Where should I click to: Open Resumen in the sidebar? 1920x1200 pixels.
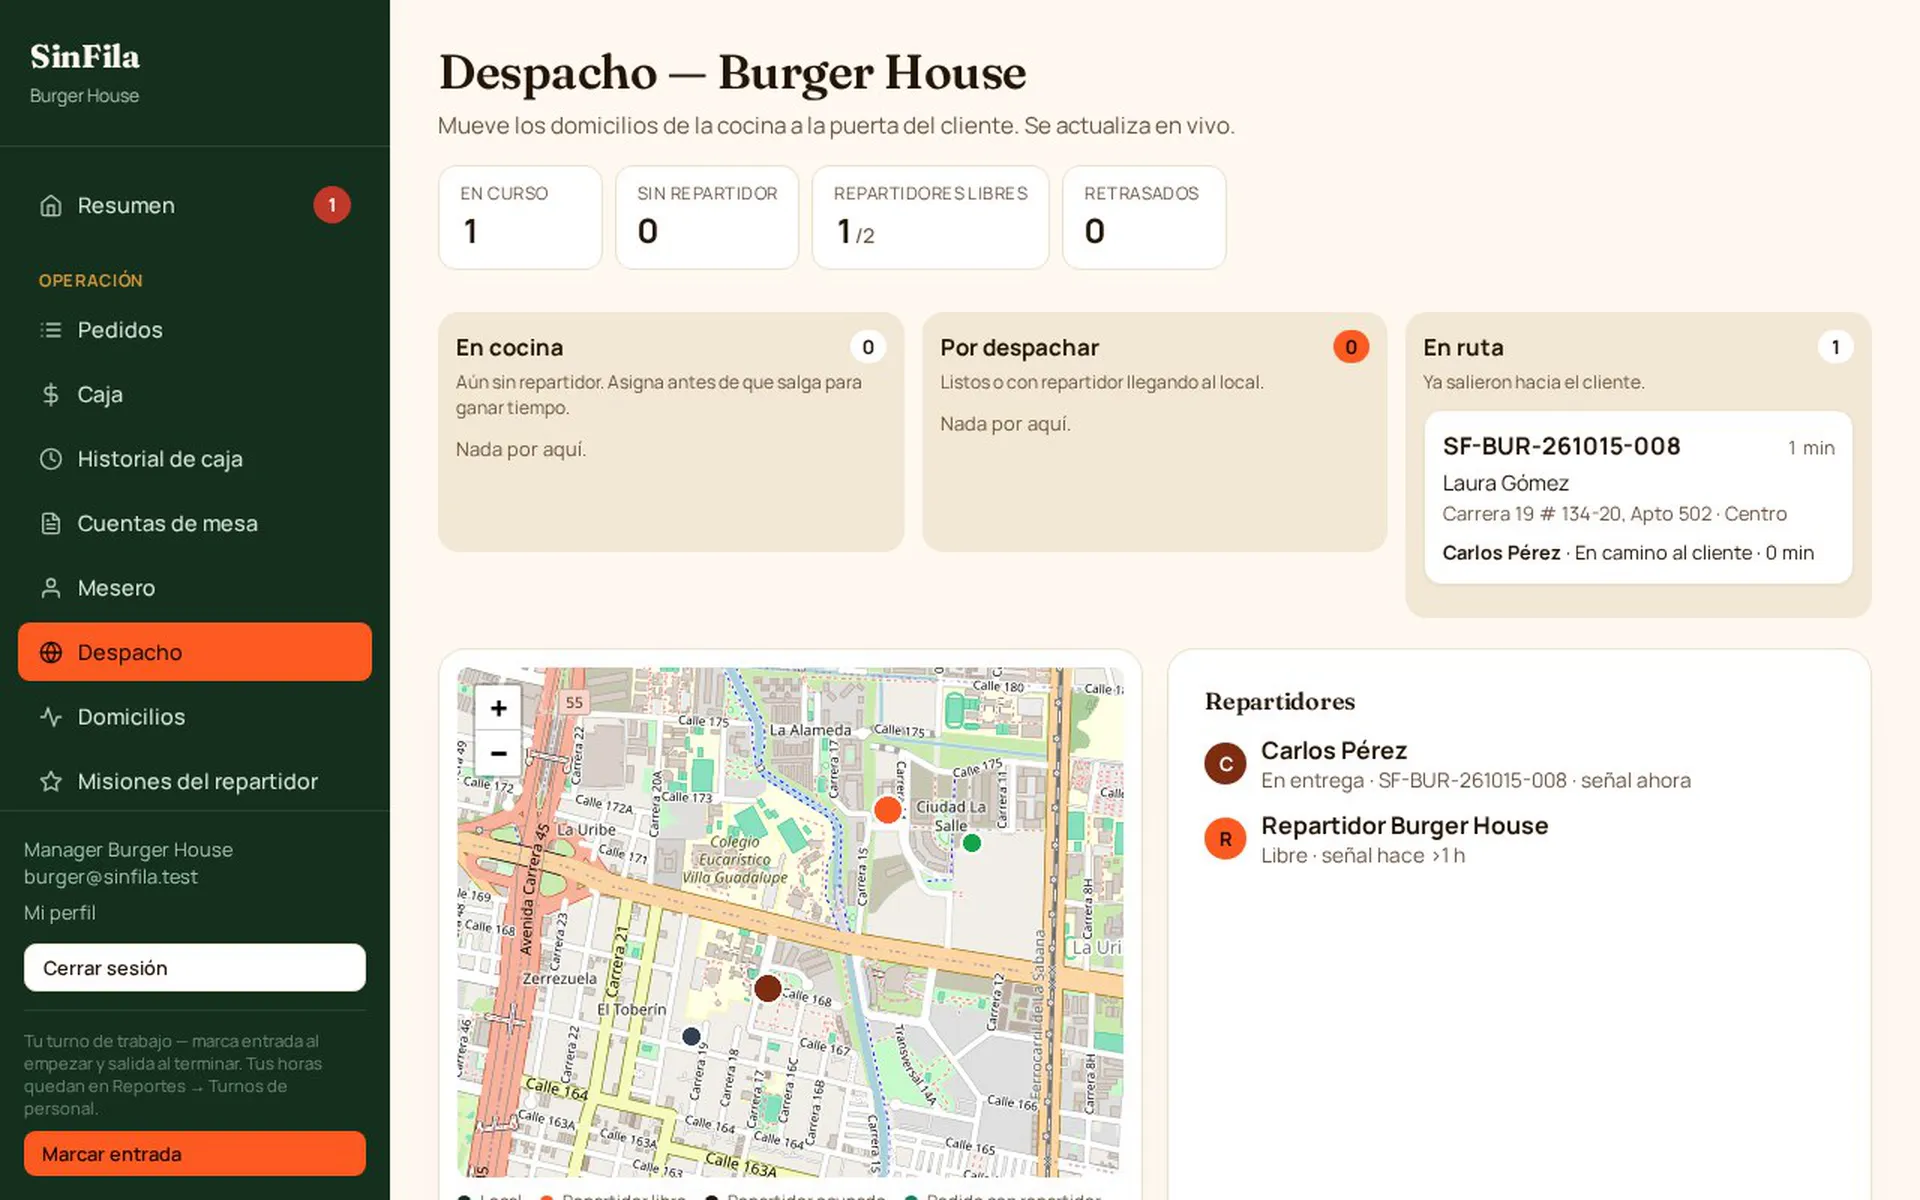click(195, 205)
